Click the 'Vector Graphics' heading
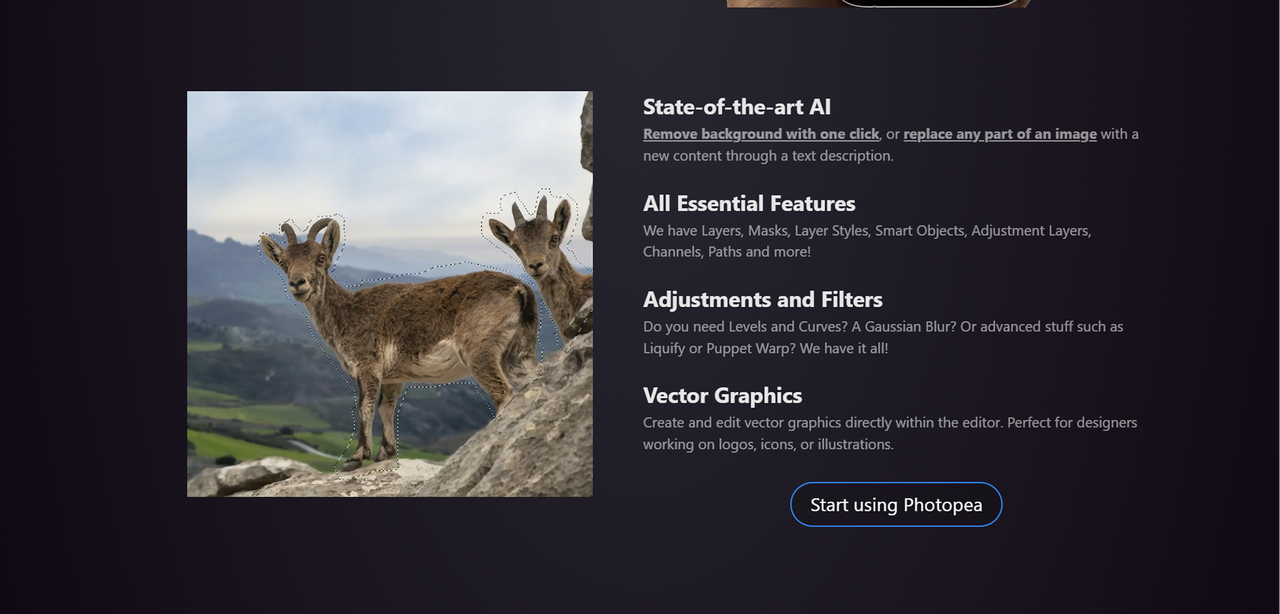1280x614 pixels. (723, 395)
